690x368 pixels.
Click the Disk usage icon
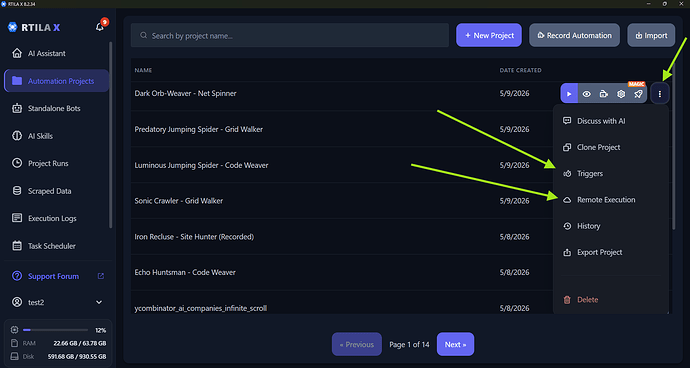tap(14, 356)
